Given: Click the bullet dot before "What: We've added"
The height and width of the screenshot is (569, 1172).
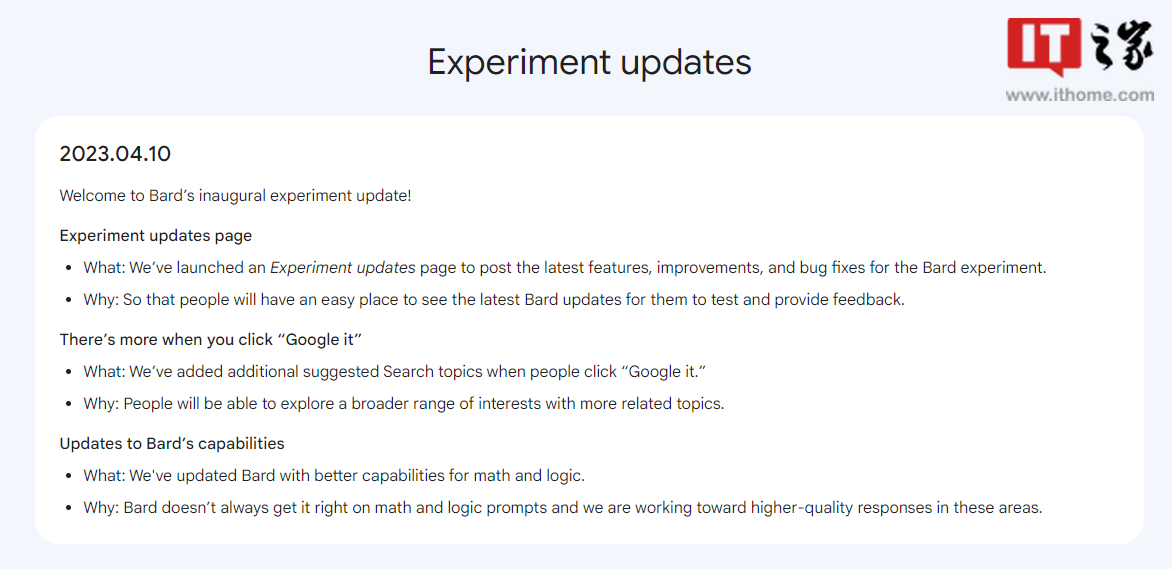Looking at the screenshot, I should 68,372.
